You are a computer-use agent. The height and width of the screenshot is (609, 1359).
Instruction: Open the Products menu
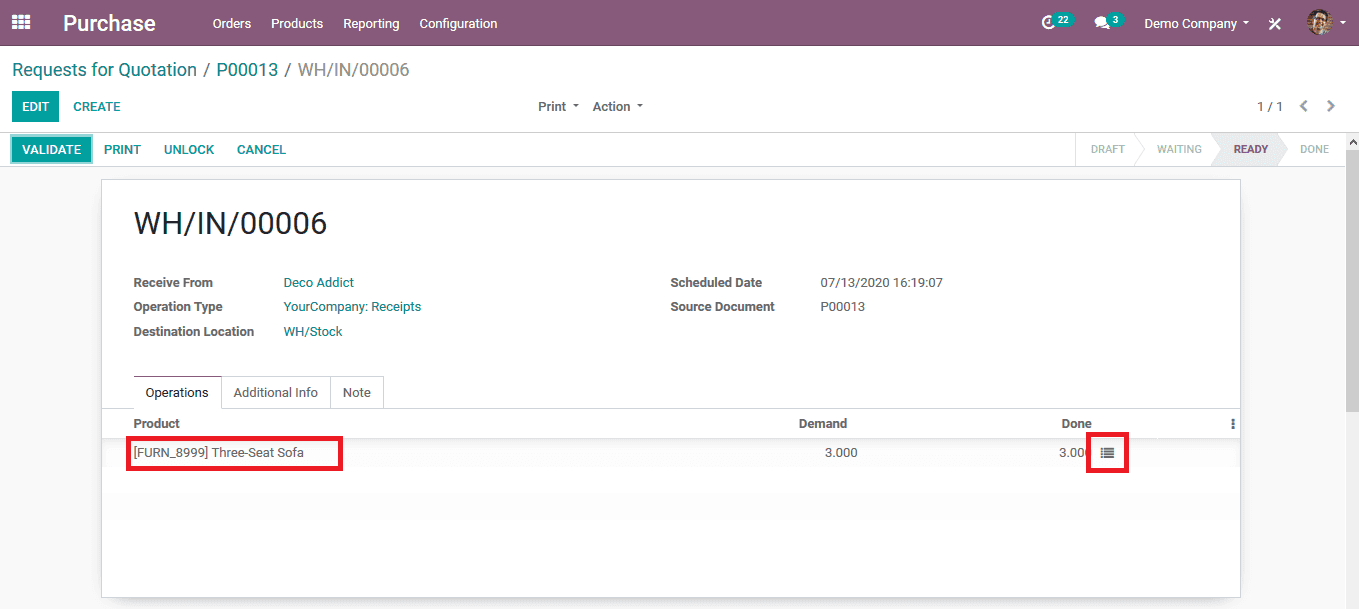(297, 23)
